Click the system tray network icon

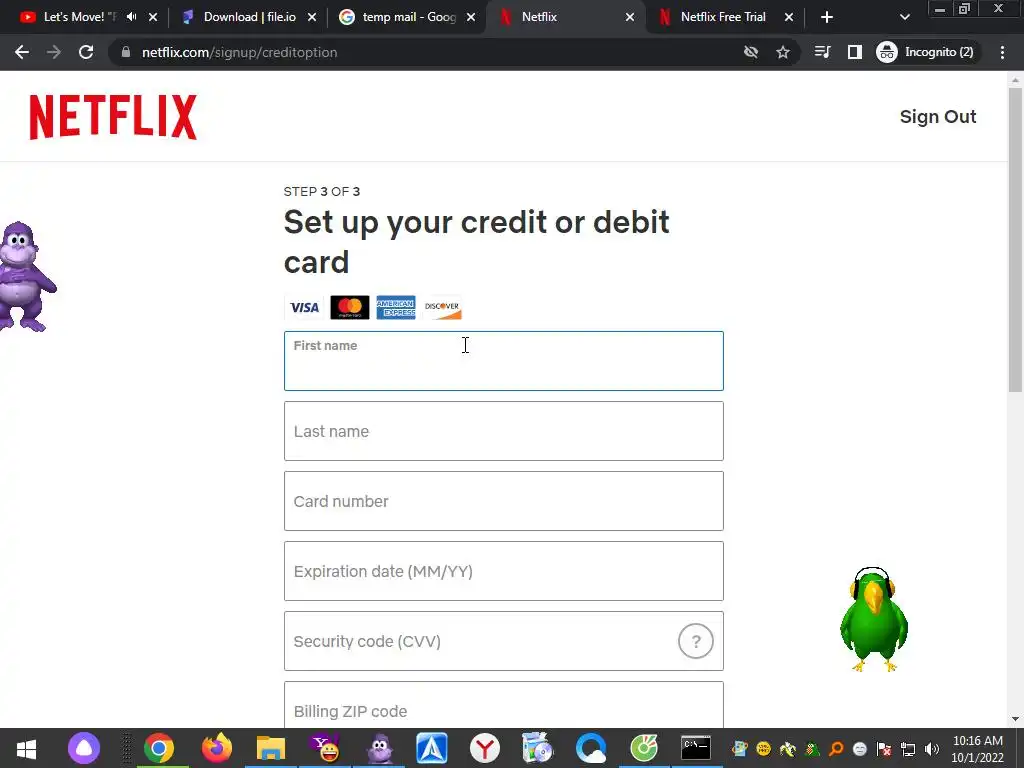pos(908,749)
